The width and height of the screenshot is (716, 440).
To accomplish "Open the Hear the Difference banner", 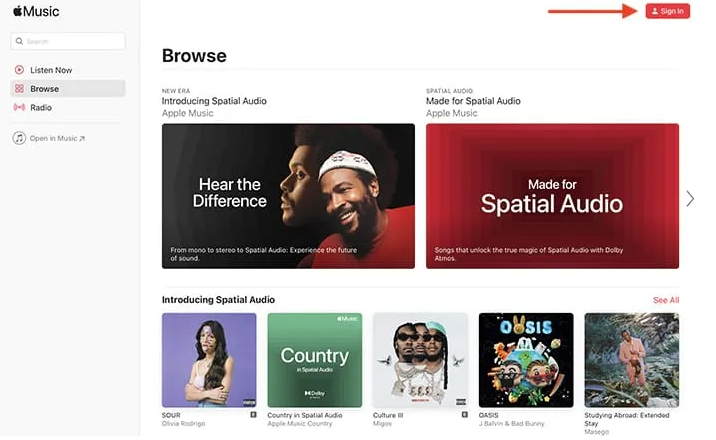I will 288,196.
